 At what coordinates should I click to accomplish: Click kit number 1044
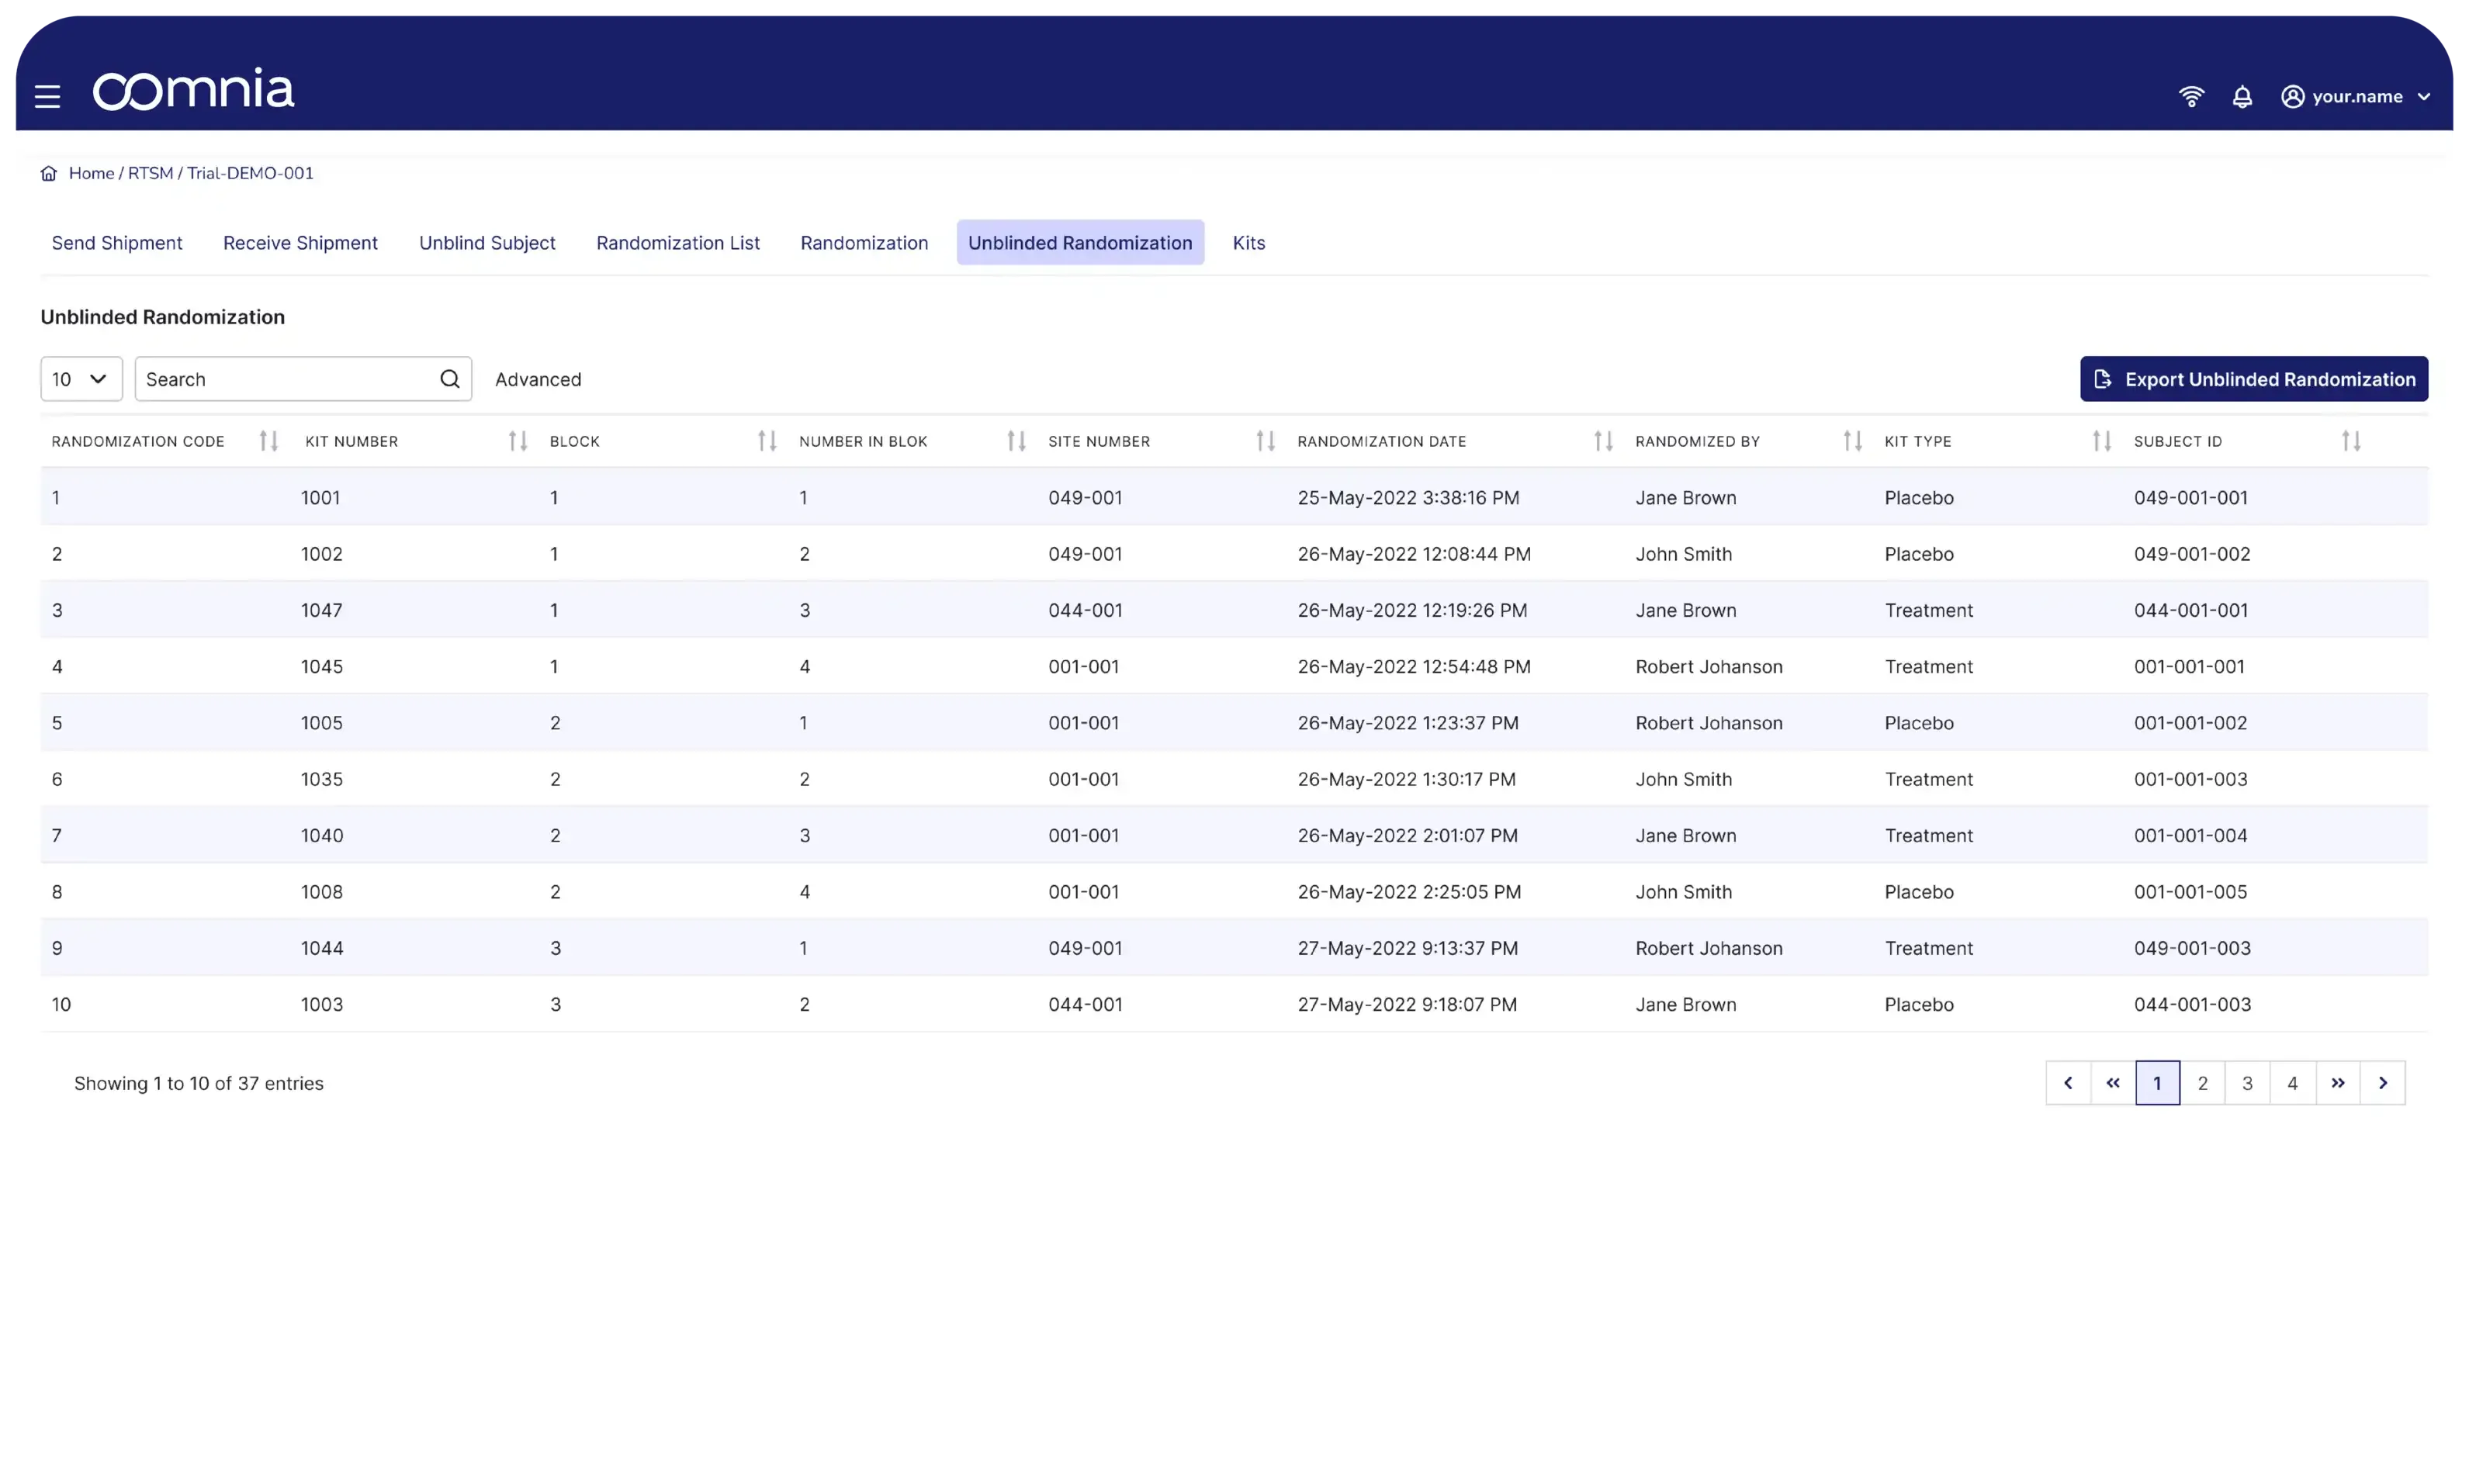[x=322, y=948]
